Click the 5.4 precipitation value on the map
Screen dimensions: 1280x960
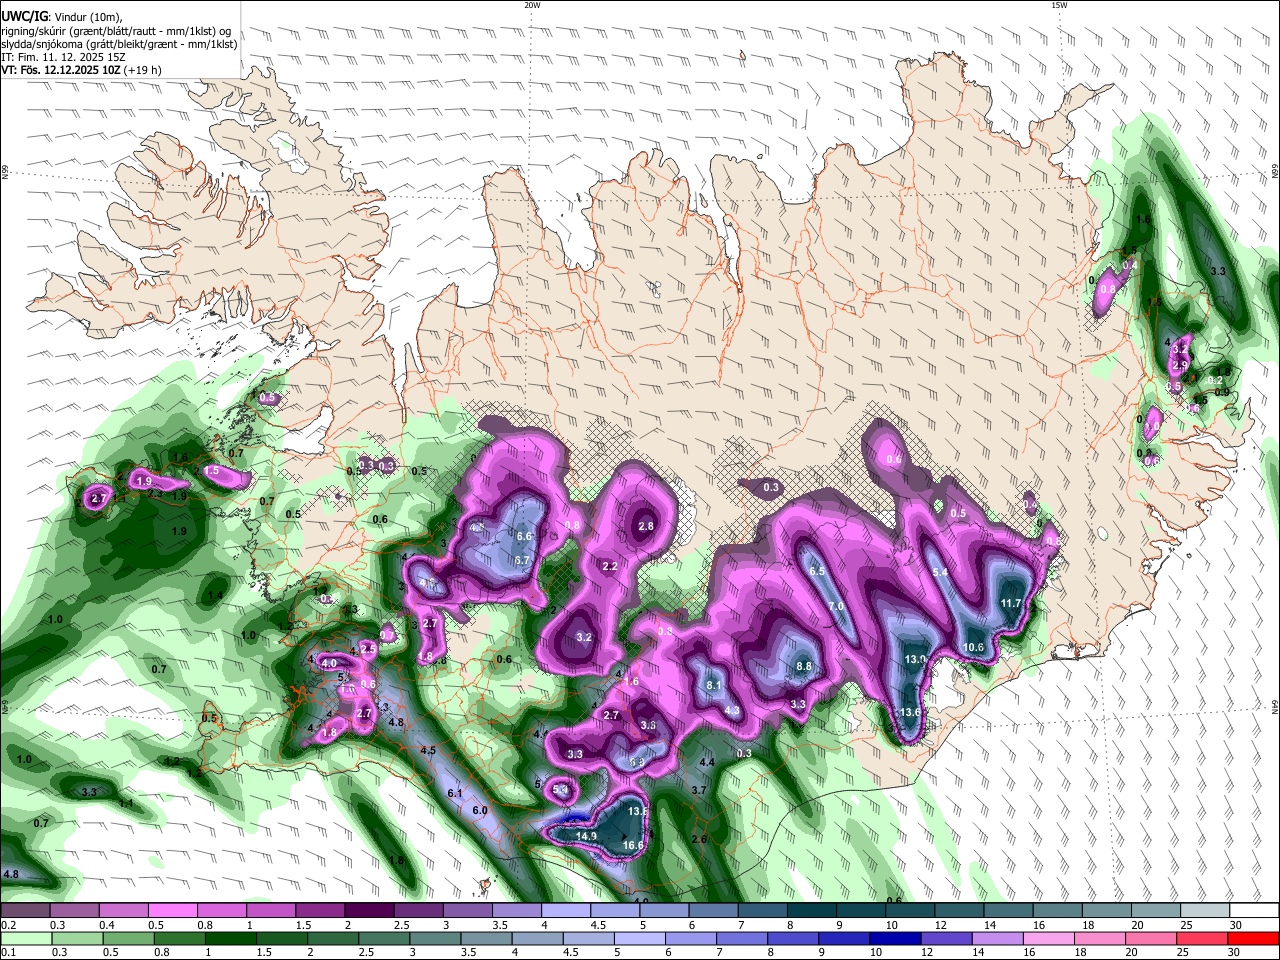[940, 572]
